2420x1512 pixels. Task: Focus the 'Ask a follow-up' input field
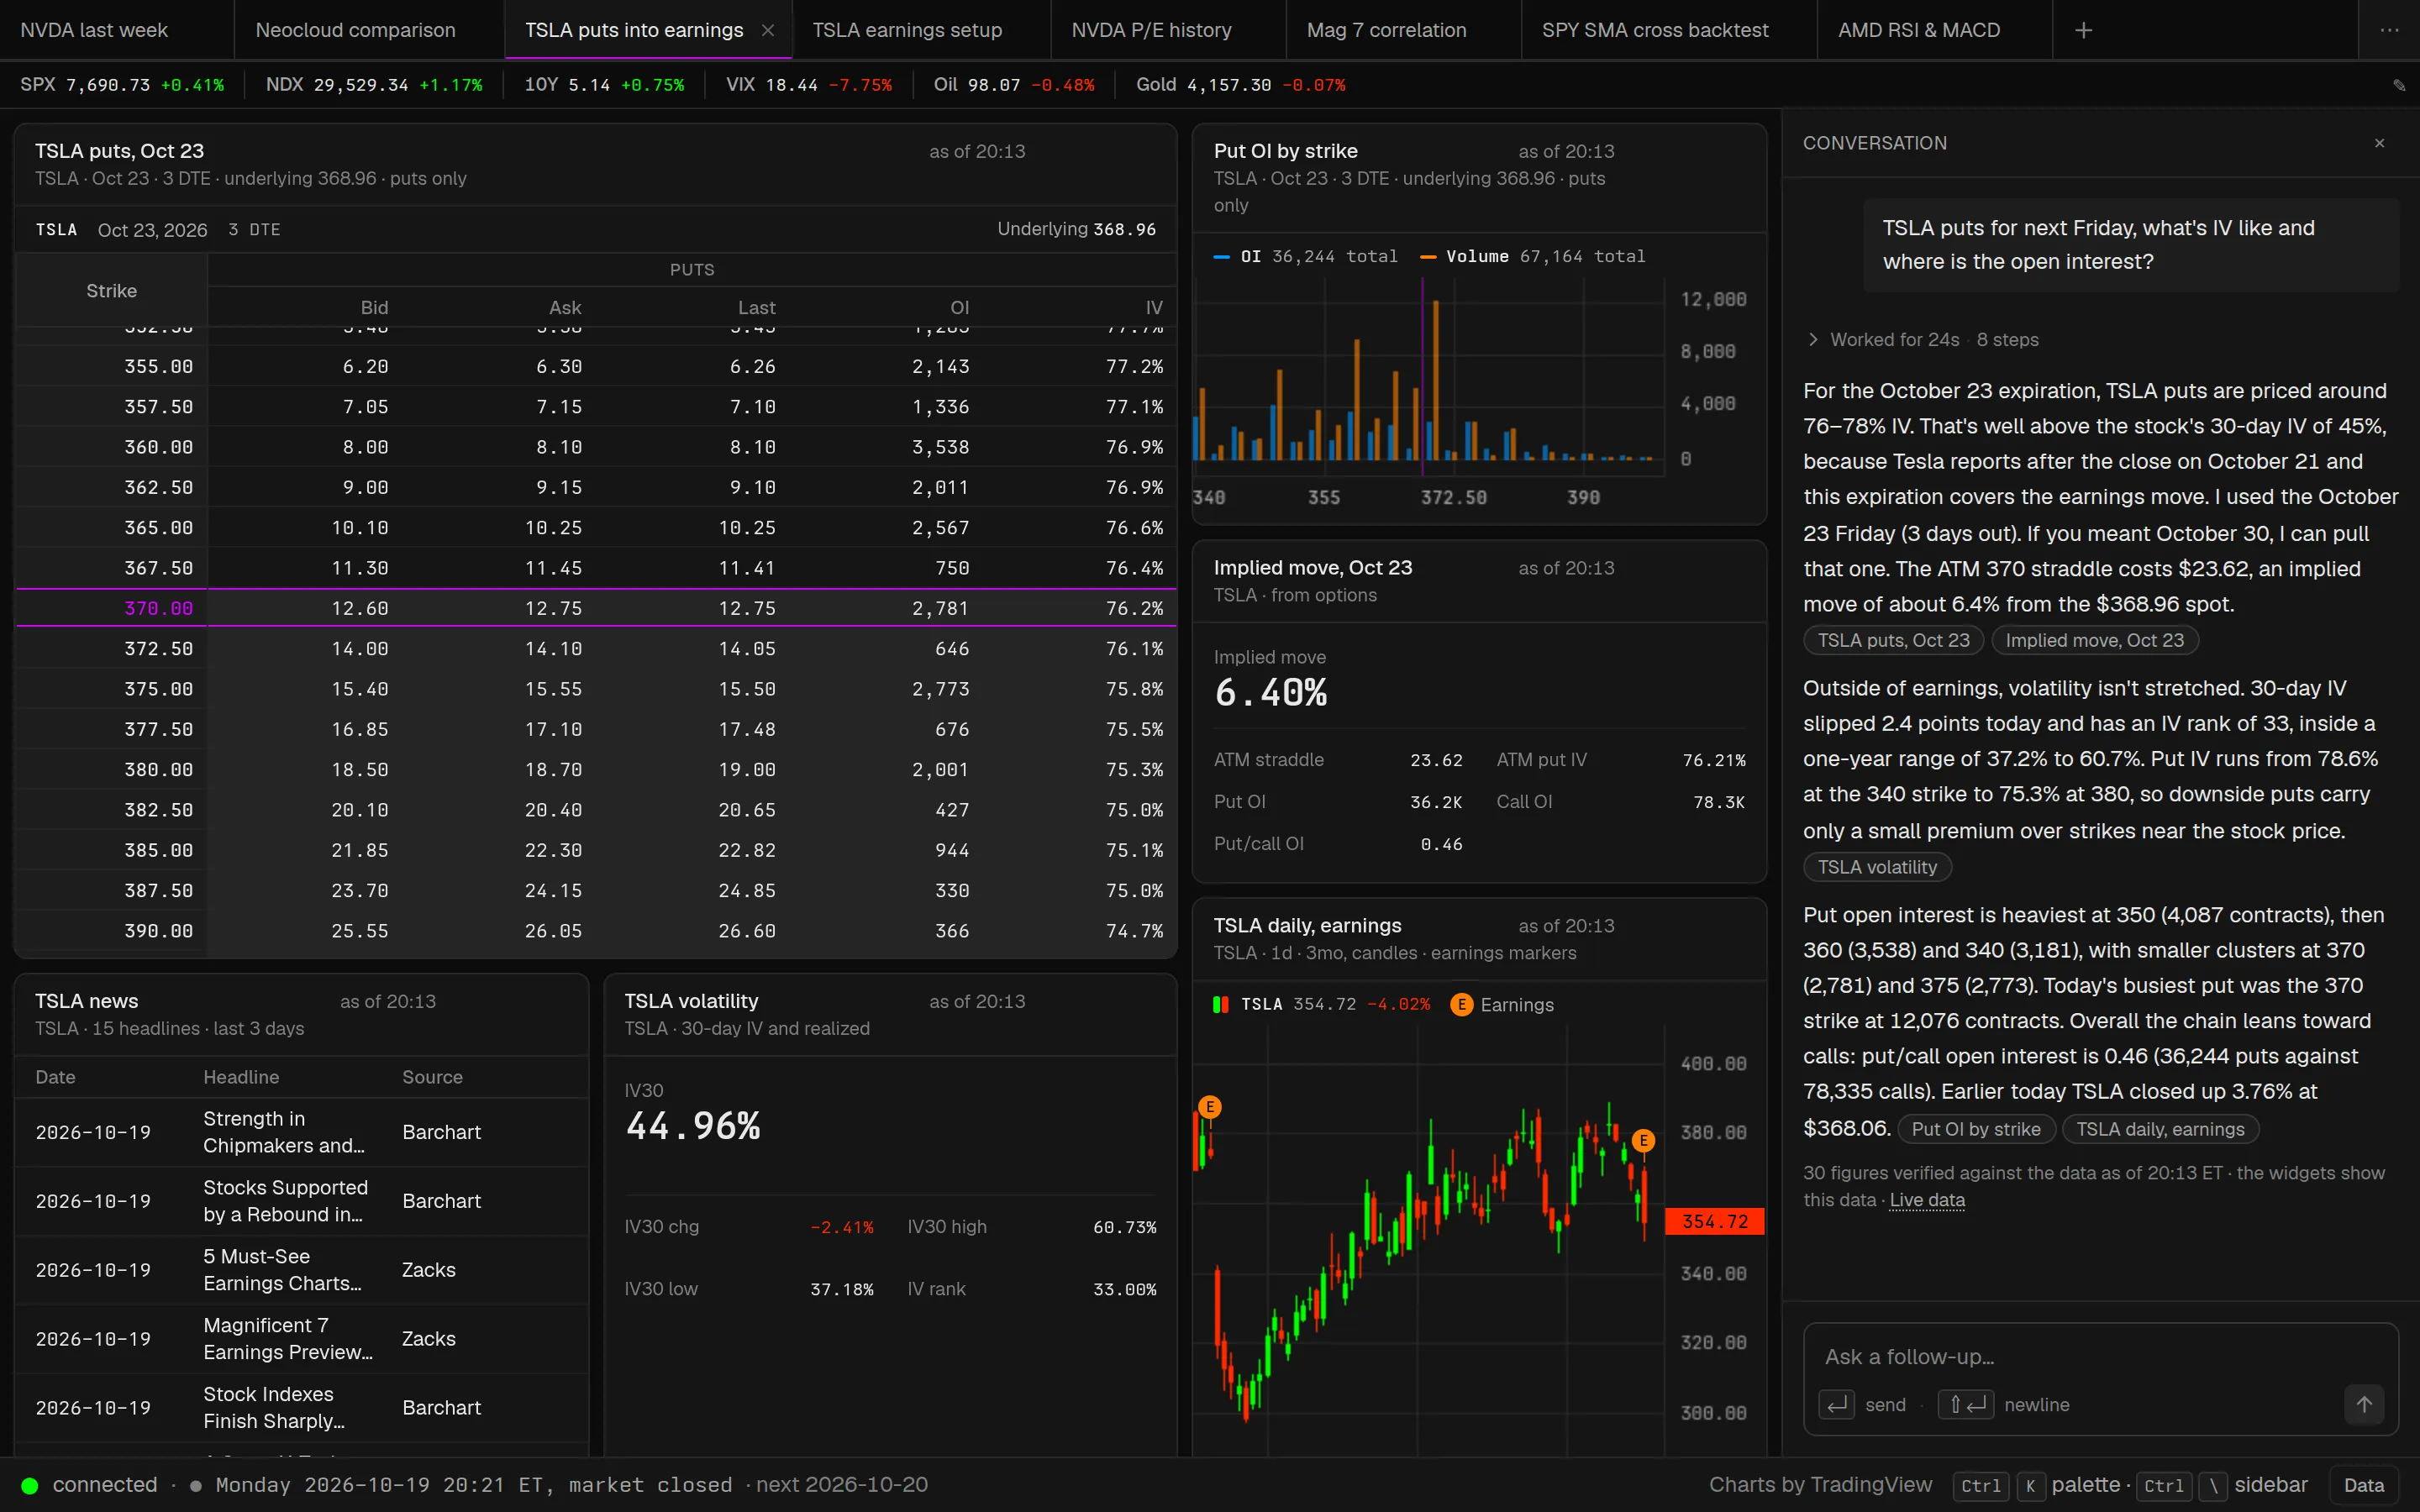(x=2100, y=1357)
